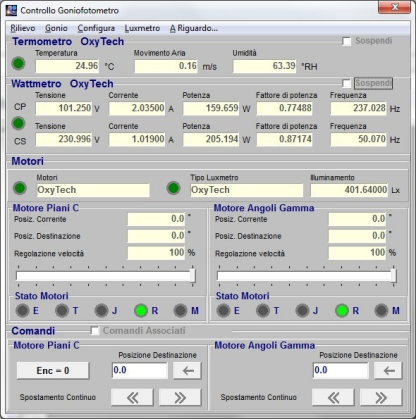Click Angoli Gamma continuous move forward arrows
This screenshot has height=420, width=416.
[x=381, y=397]
